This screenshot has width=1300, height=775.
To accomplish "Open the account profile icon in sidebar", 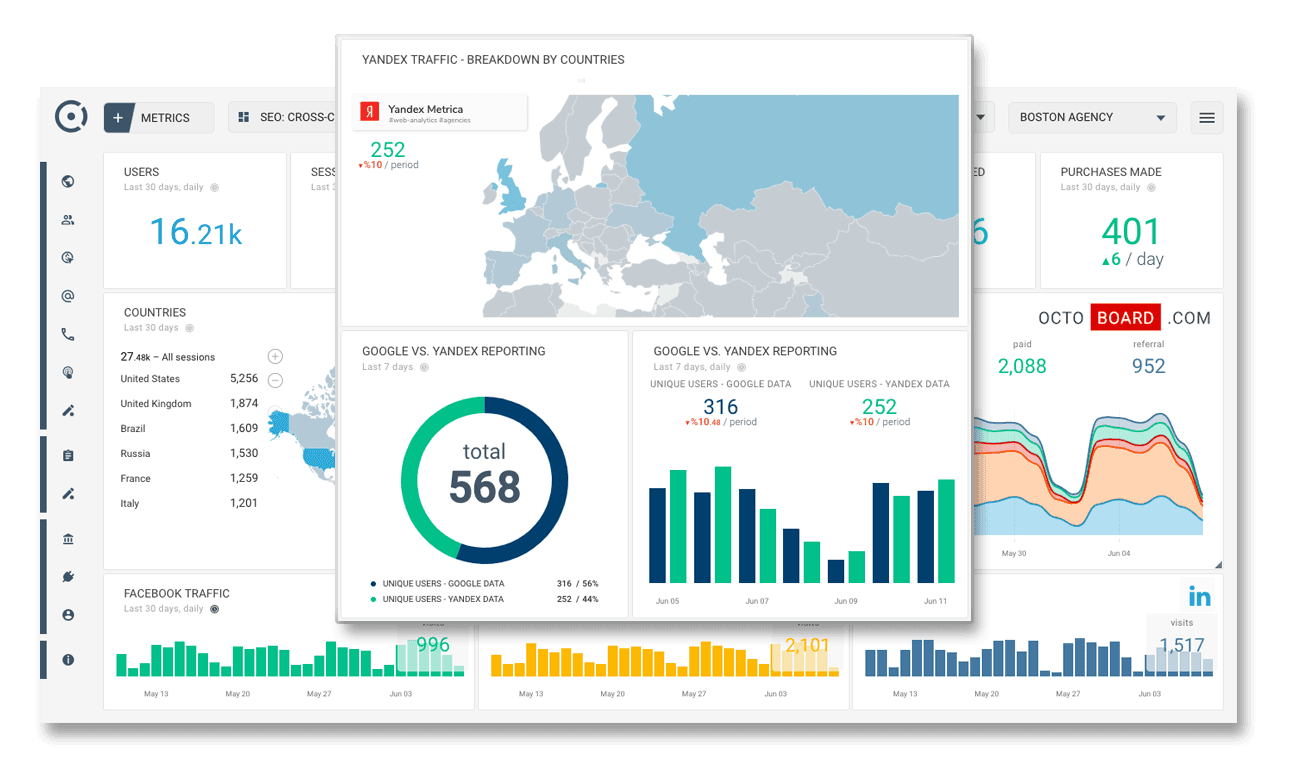I will [68, 615].
